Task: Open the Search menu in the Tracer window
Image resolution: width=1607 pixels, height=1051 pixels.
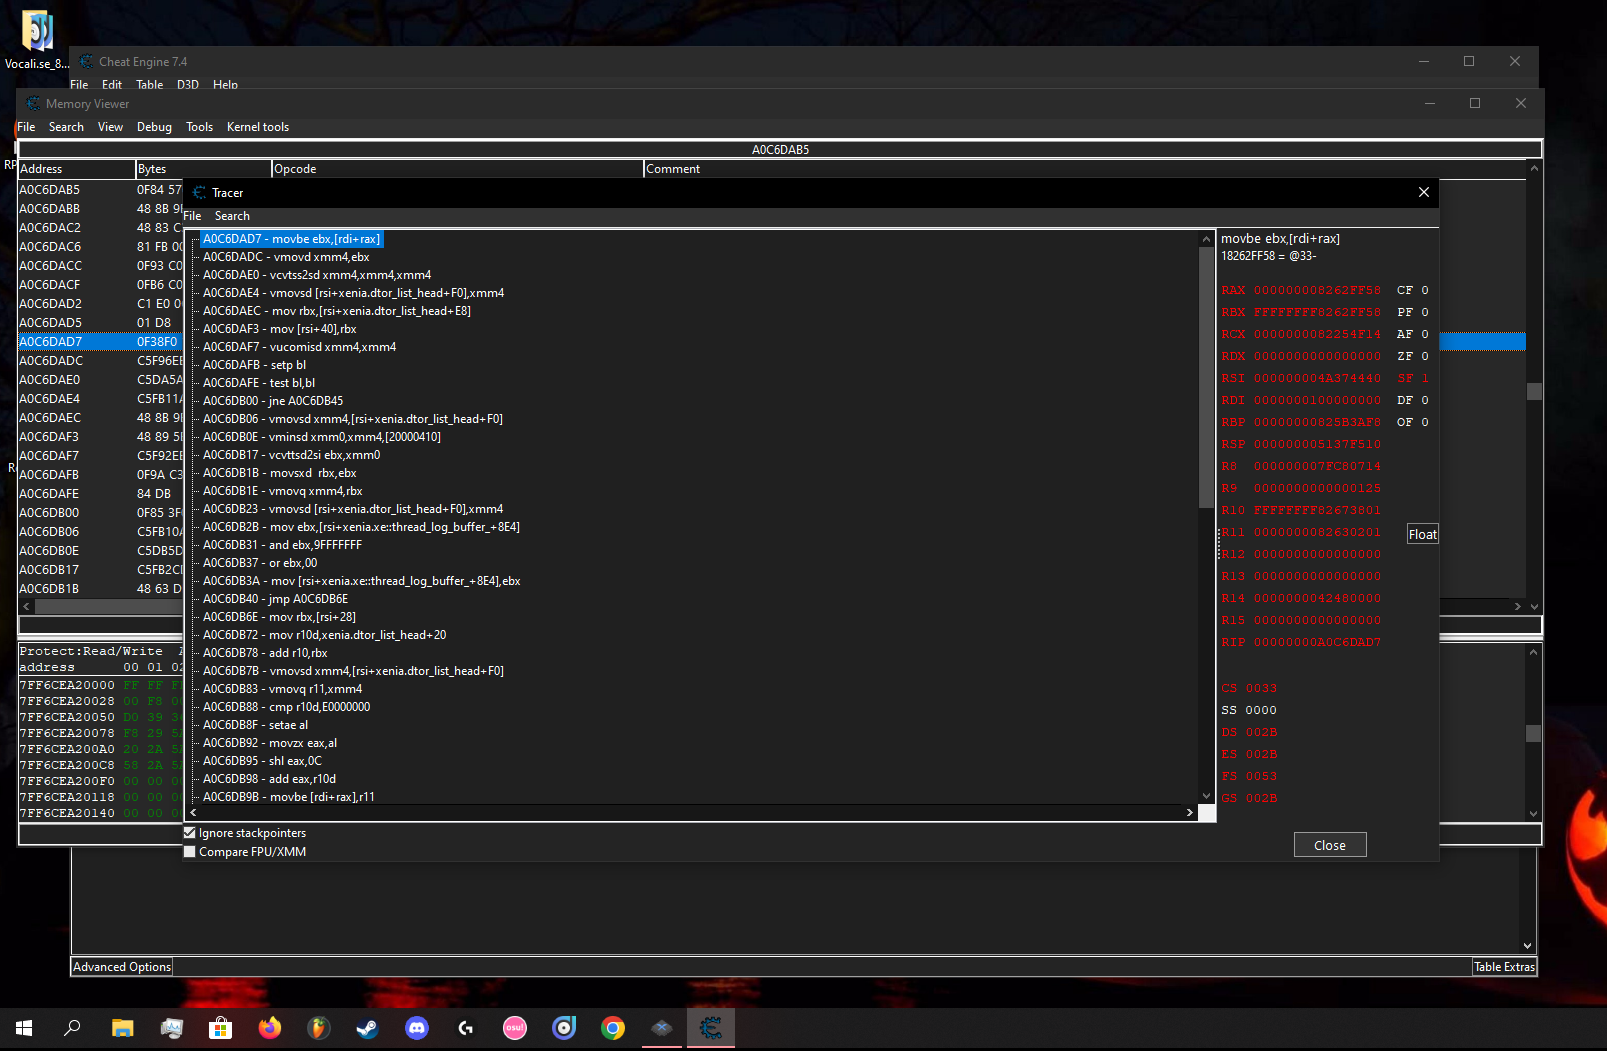Action: (232, 215)
